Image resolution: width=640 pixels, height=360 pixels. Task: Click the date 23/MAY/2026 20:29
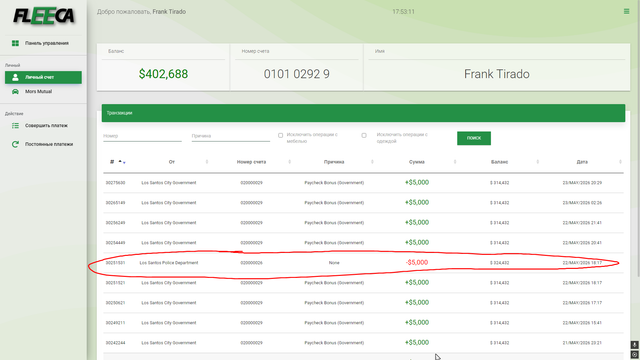(x=582, y=183)
